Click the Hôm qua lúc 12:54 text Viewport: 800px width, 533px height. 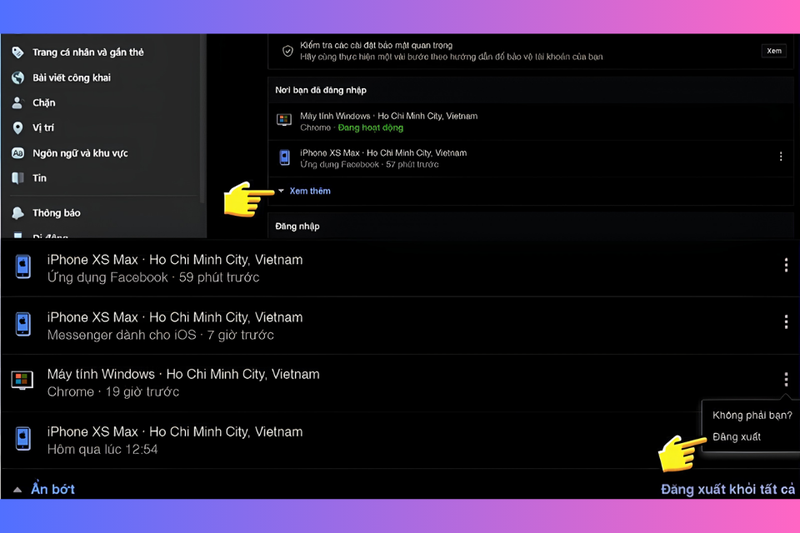coord(103,449)
